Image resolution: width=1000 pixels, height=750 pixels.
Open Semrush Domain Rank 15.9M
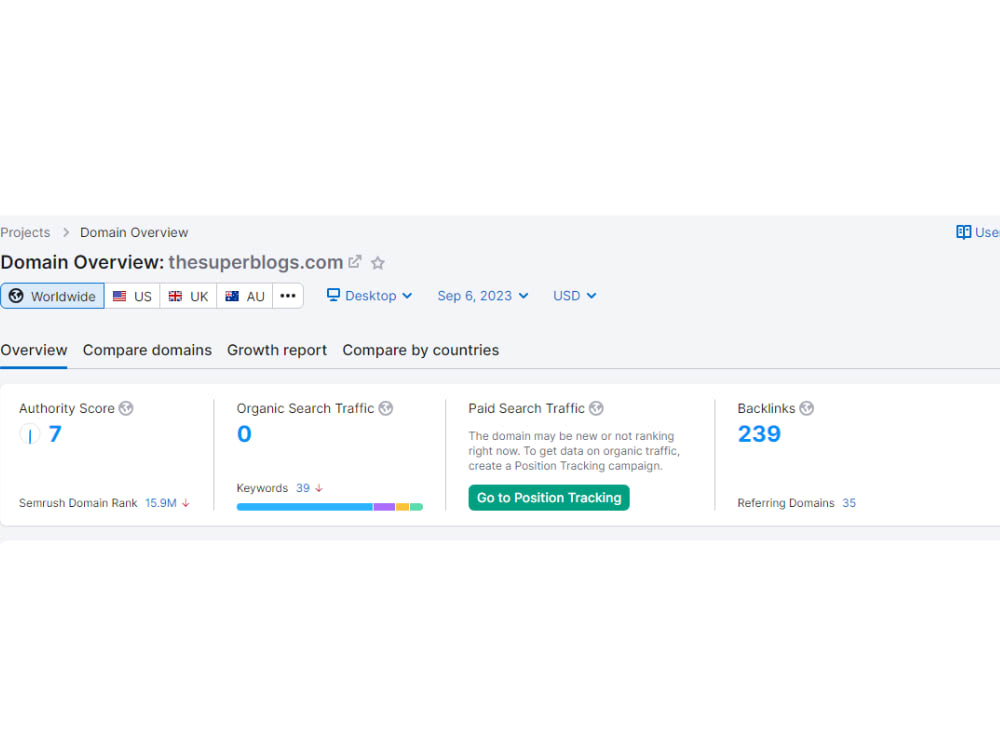point(161,503)
